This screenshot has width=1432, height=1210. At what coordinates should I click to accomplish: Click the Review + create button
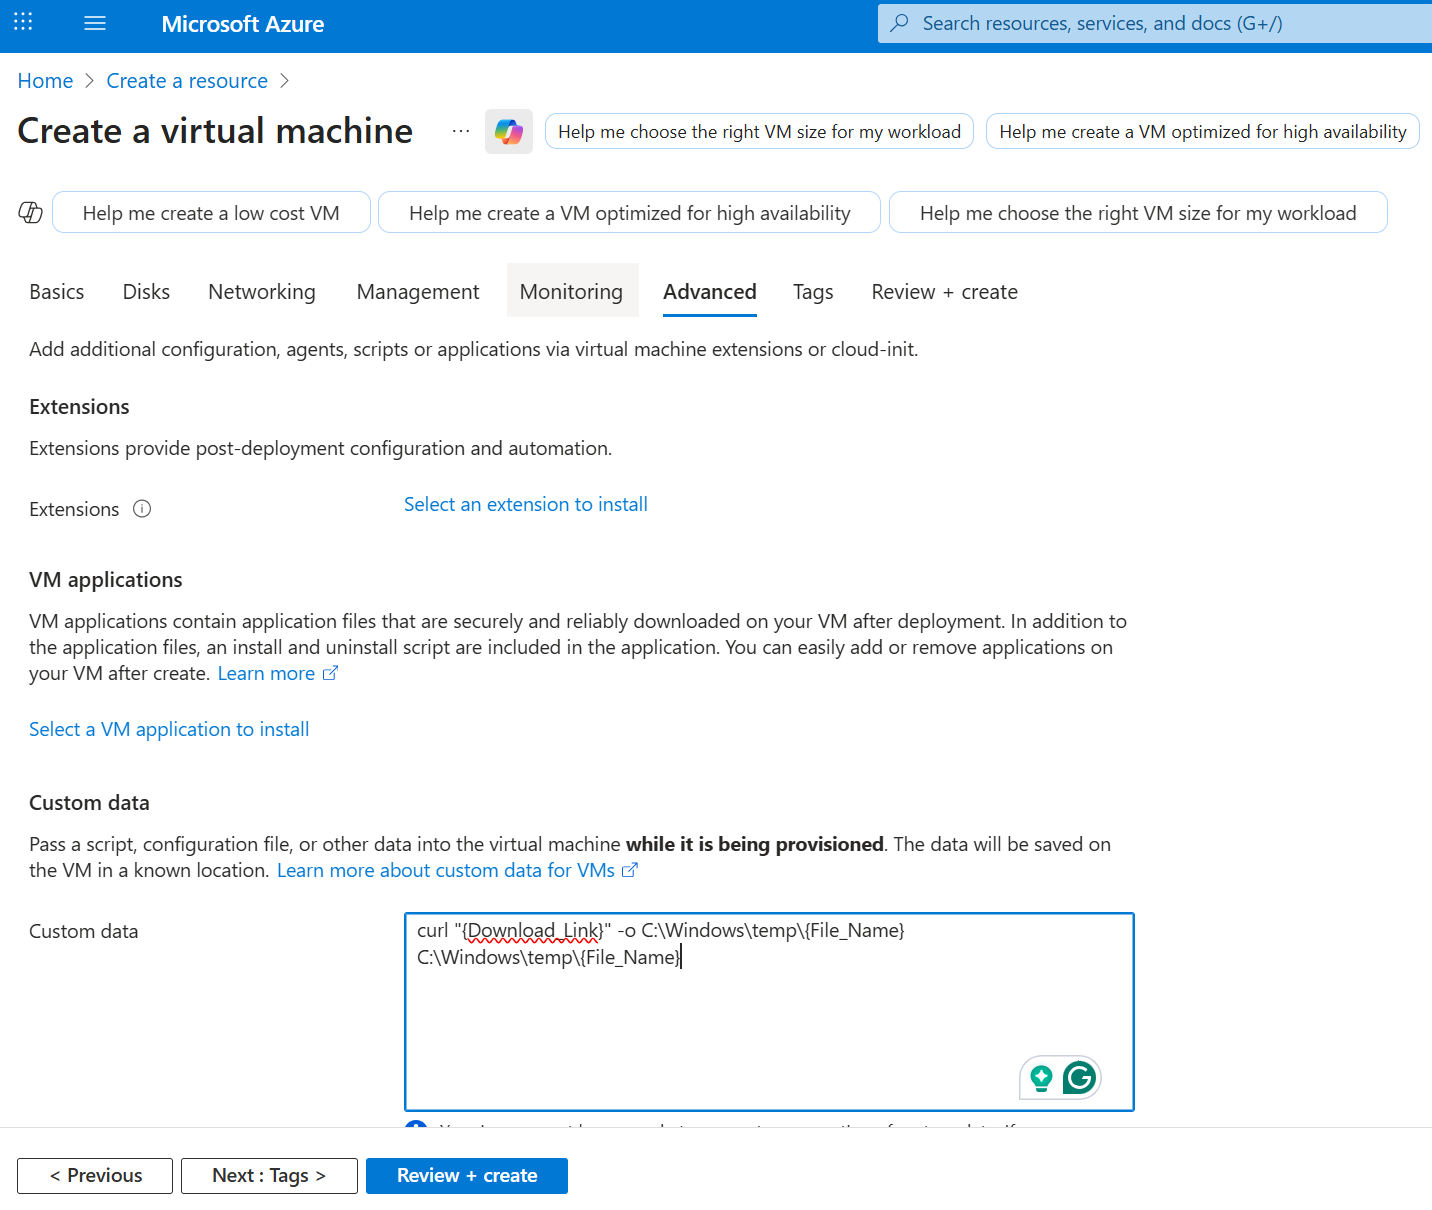tap(466, 1175)
